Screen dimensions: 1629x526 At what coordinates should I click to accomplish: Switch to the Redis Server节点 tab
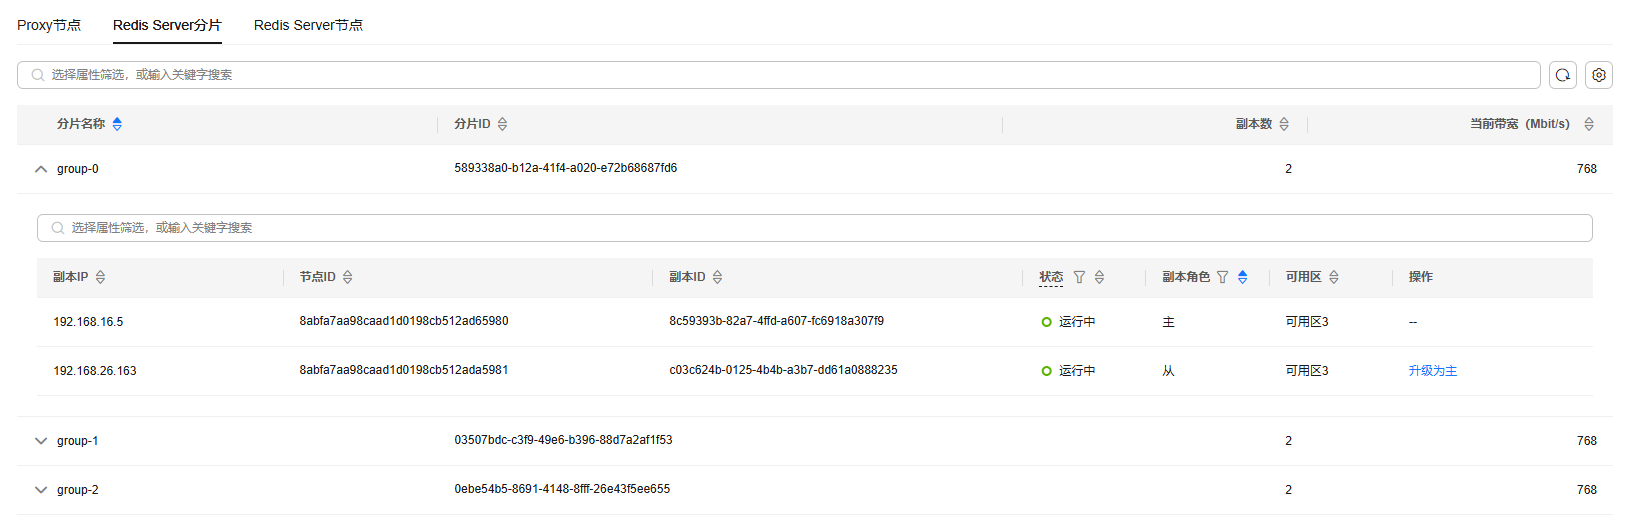click(308, 25)
